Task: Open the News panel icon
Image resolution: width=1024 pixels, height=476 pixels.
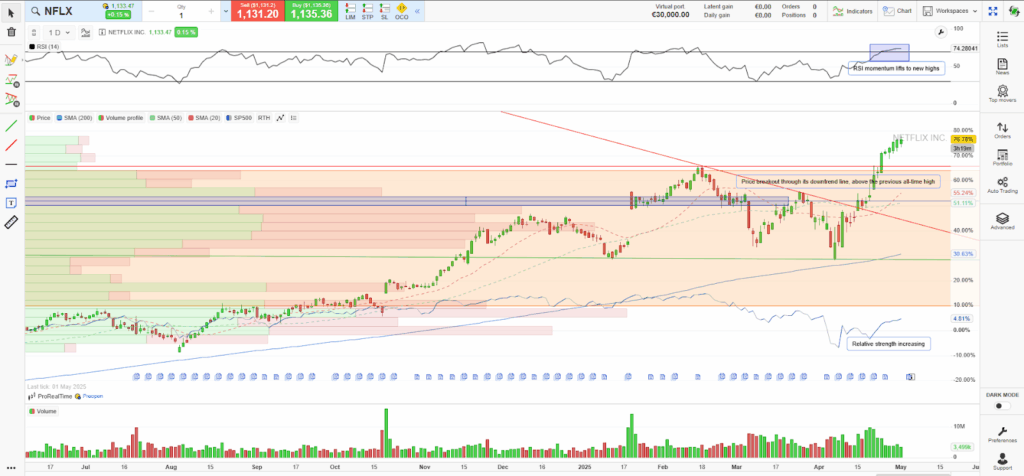Action: pos(1002,66)
